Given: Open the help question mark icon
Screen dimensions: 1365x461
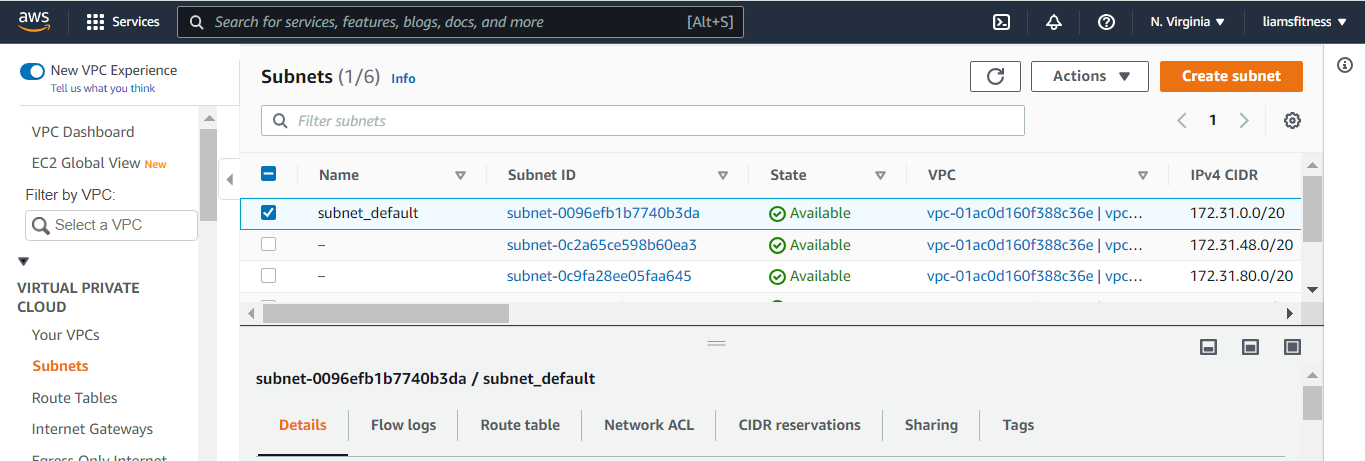Looking at the screenshot, I should tap(1106, 22).
